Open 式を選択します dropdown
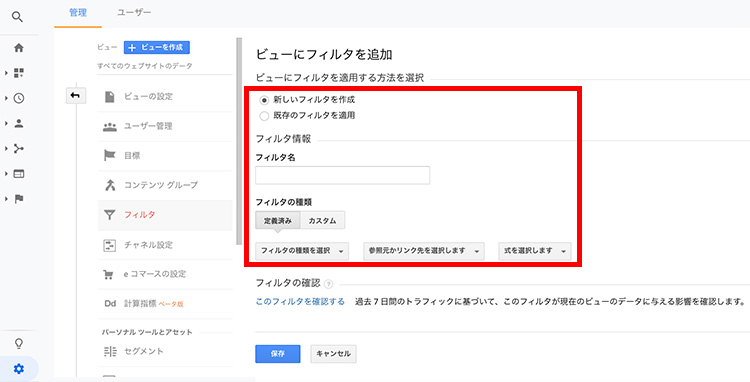750x382 pixels. [x=535, y=251]
